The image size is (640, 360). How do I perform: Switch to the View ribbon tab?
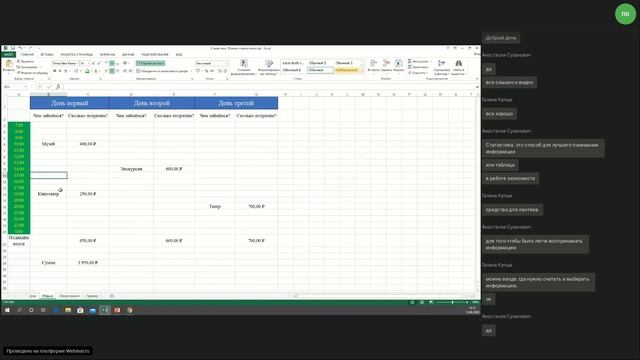coord(179,54)
